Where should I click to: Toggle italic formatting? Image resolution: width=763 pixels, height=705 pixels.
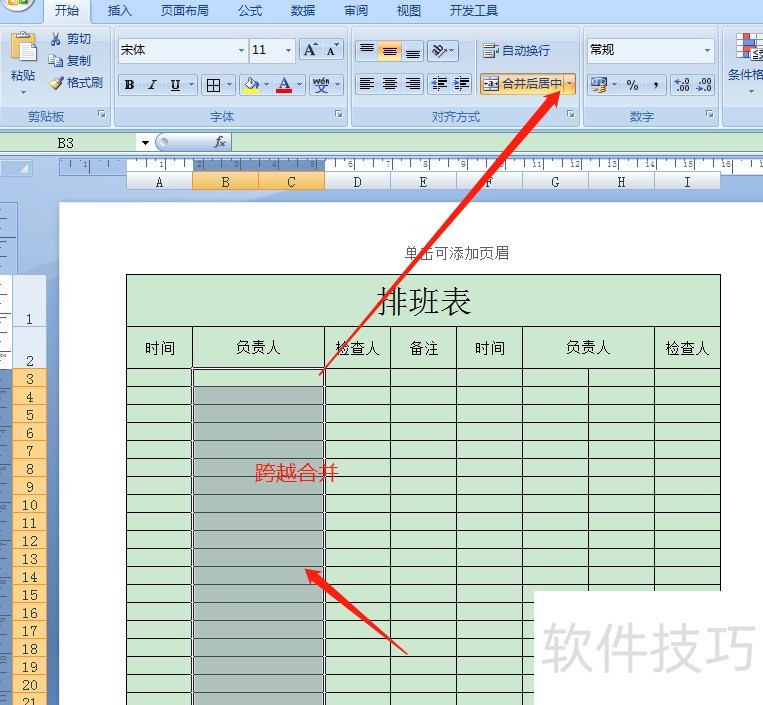pyautogui.click(x=152, y=85)
